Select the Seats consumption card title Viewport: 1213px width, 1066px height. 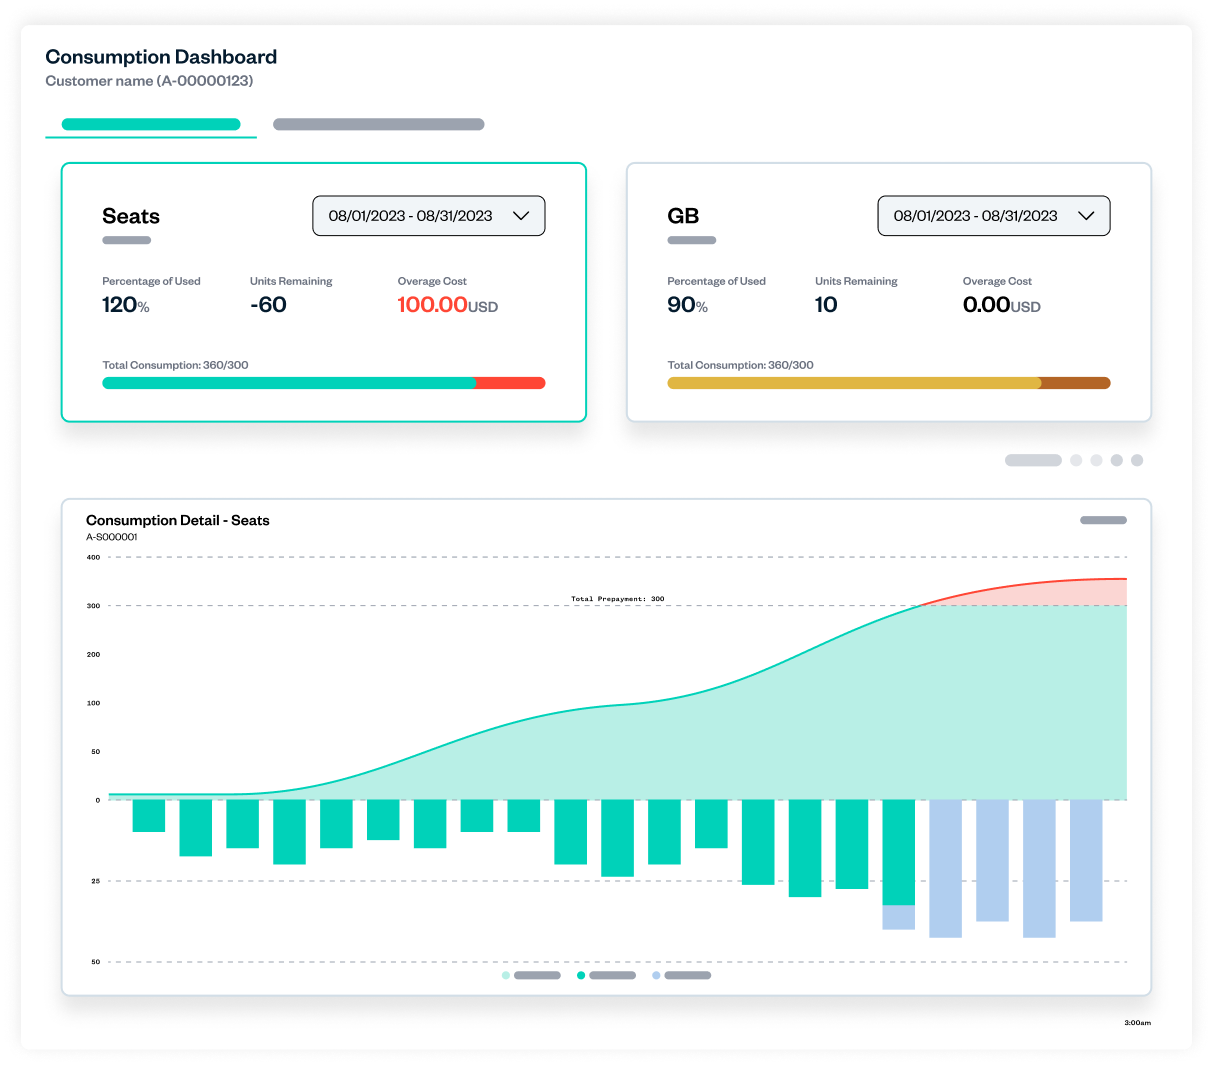(131, 216)
